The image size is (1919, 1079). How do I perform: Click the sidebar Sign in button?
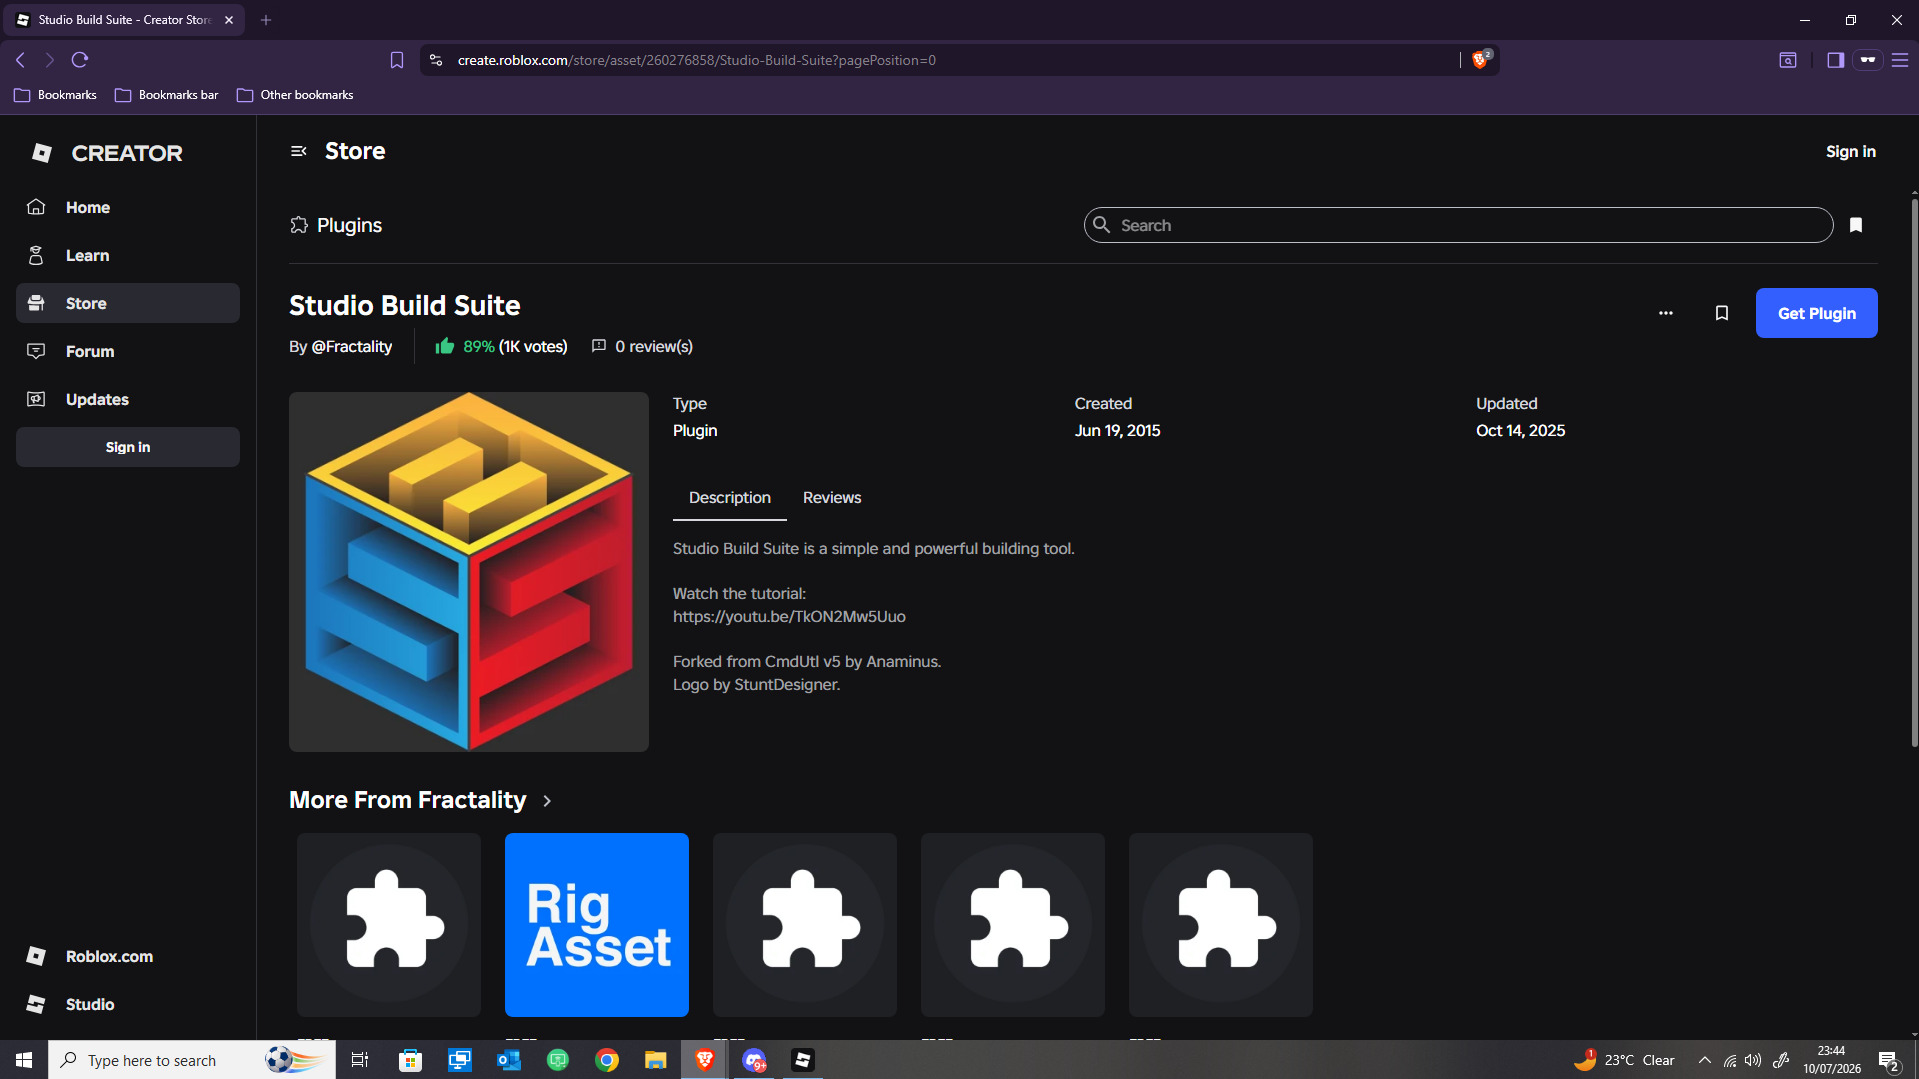(x=128, y=447)
